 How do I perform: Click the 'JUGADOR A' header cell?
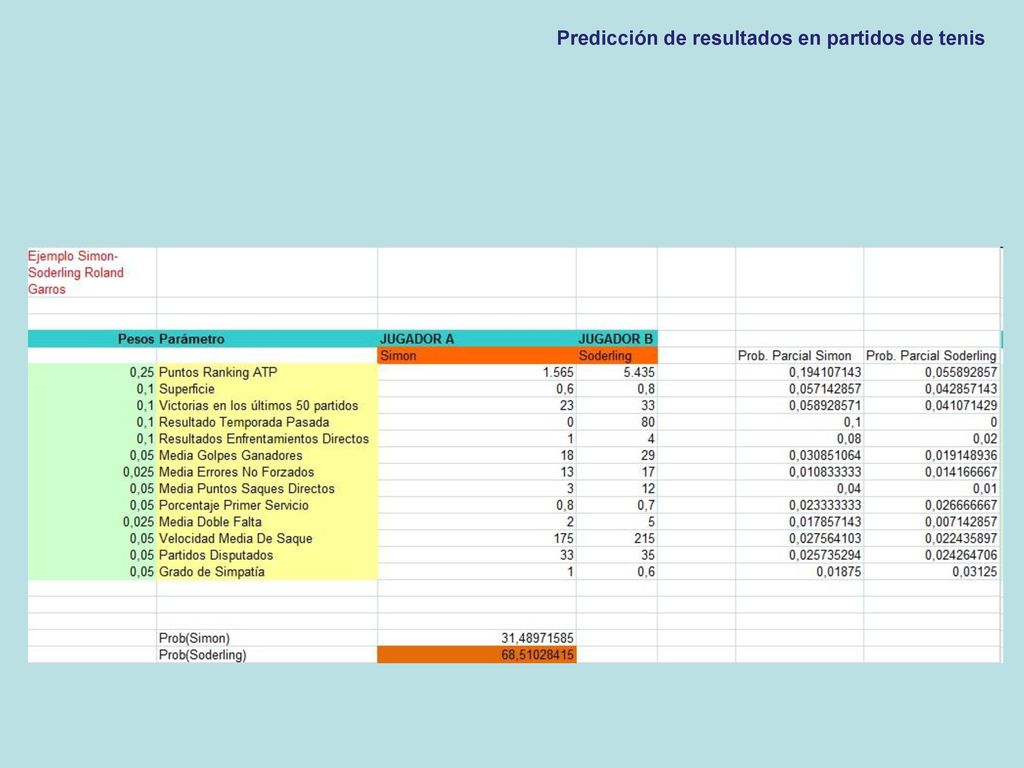[477, 339]
